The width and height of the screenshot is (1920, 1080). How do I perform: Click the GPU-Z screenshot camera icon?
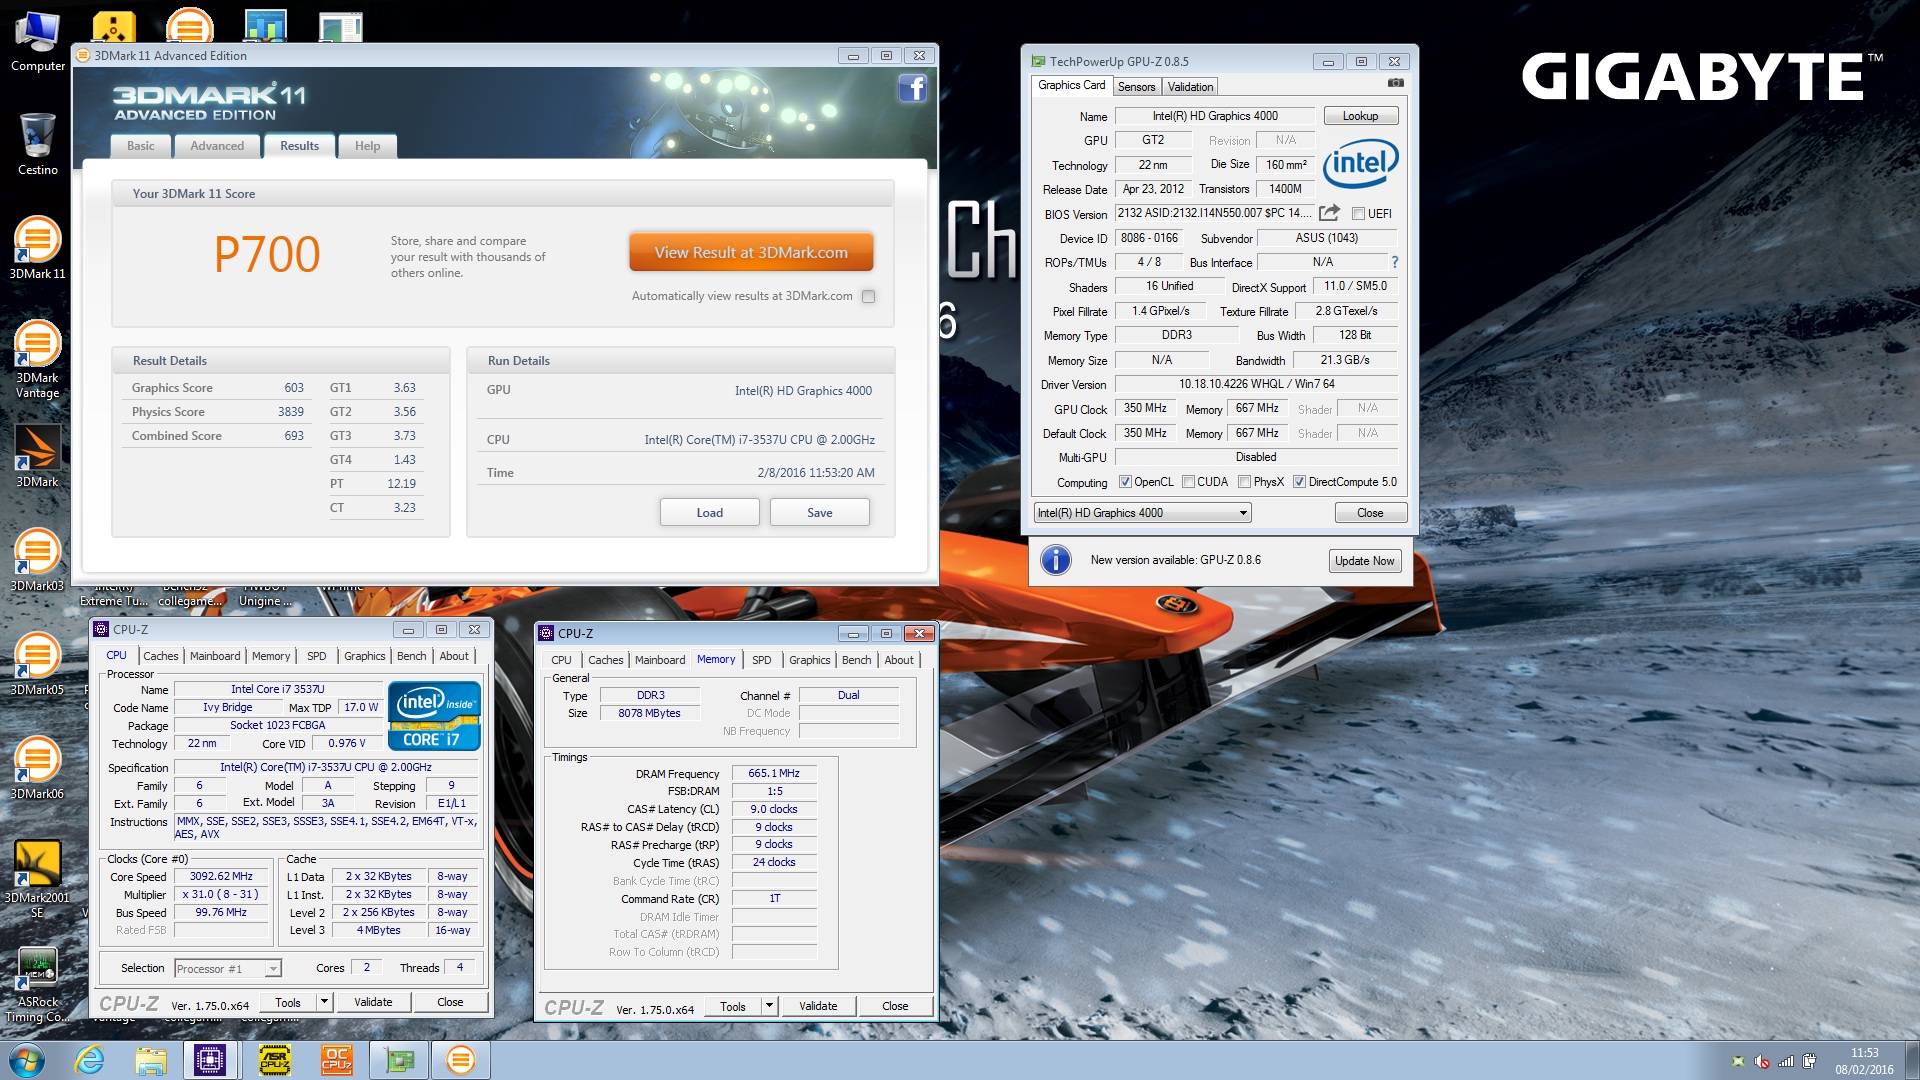[x=1396, y=83]
